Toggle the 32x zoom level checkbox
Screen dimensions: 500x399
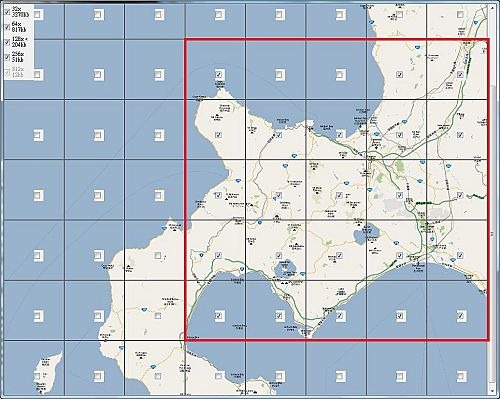point(7,12)
